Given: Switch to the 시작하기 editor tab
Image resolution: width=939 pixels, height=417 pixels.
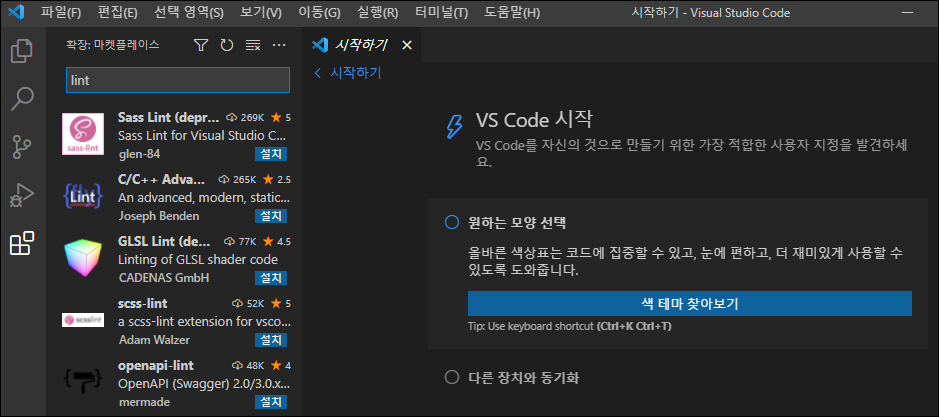Looking at the screenshot, I should 362,45.
